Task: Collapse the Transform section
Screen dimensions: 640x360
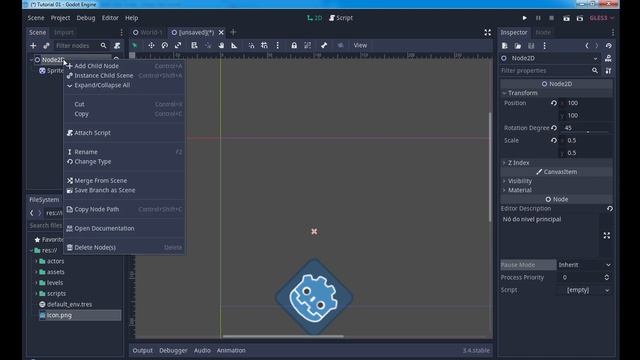Action: tap(556, 93)
